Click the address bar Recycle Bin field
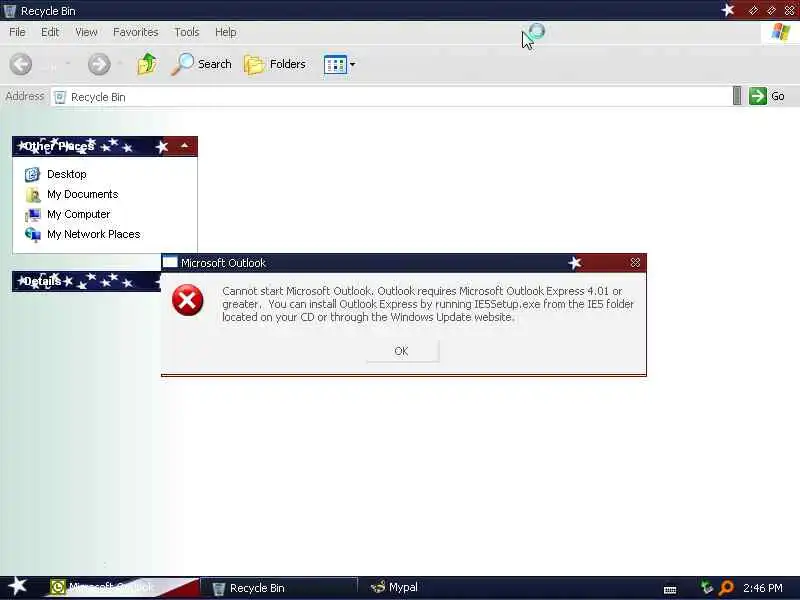The width and height of the screenshot is (800, 600). (x=391, y=96)
